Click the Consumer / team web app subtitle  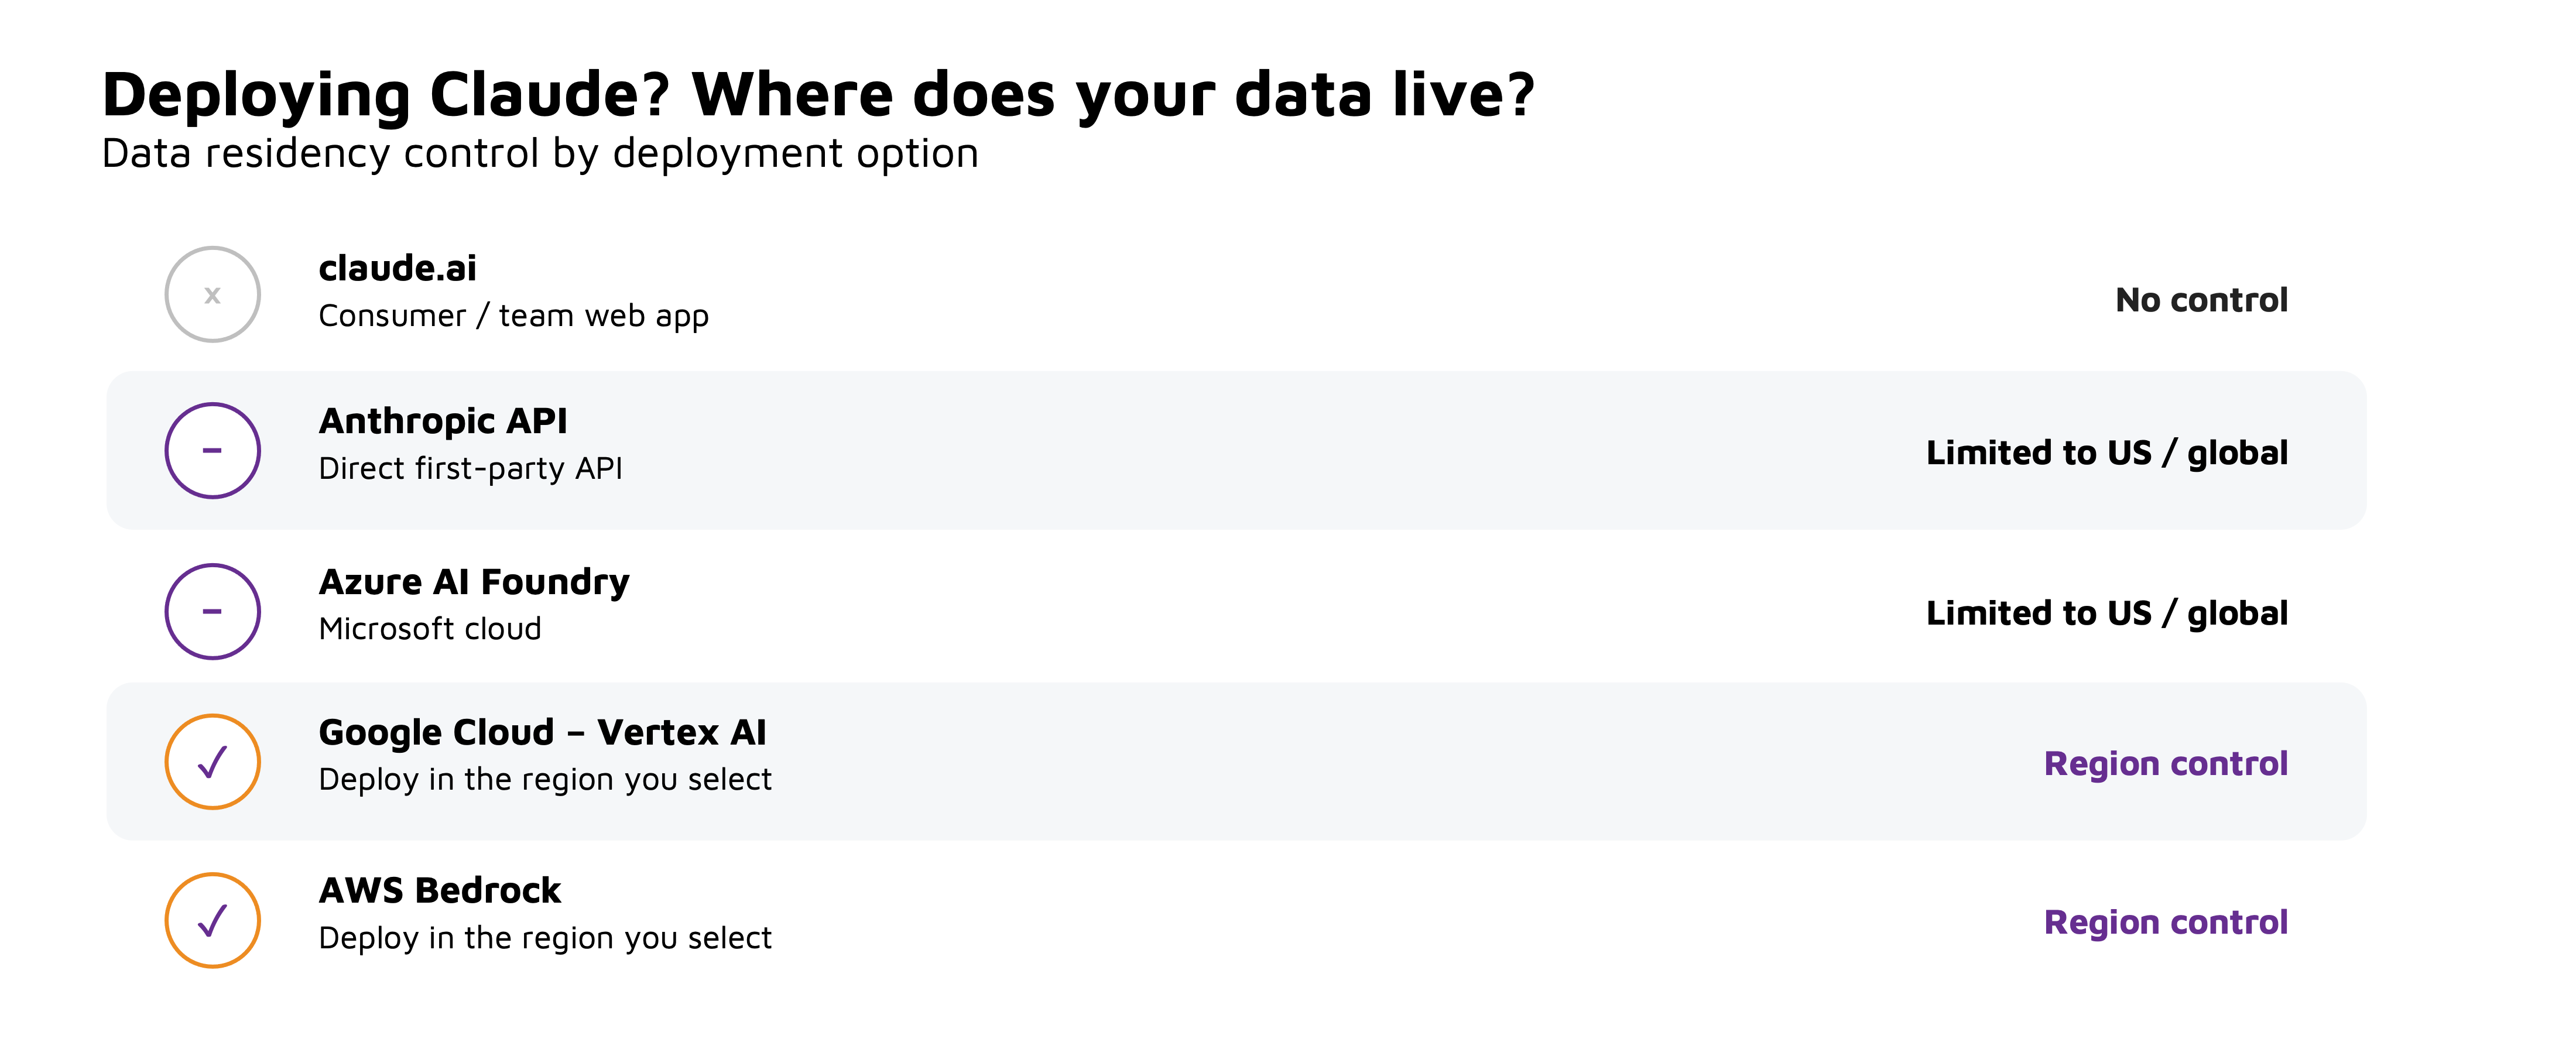(x=514, y=316)
